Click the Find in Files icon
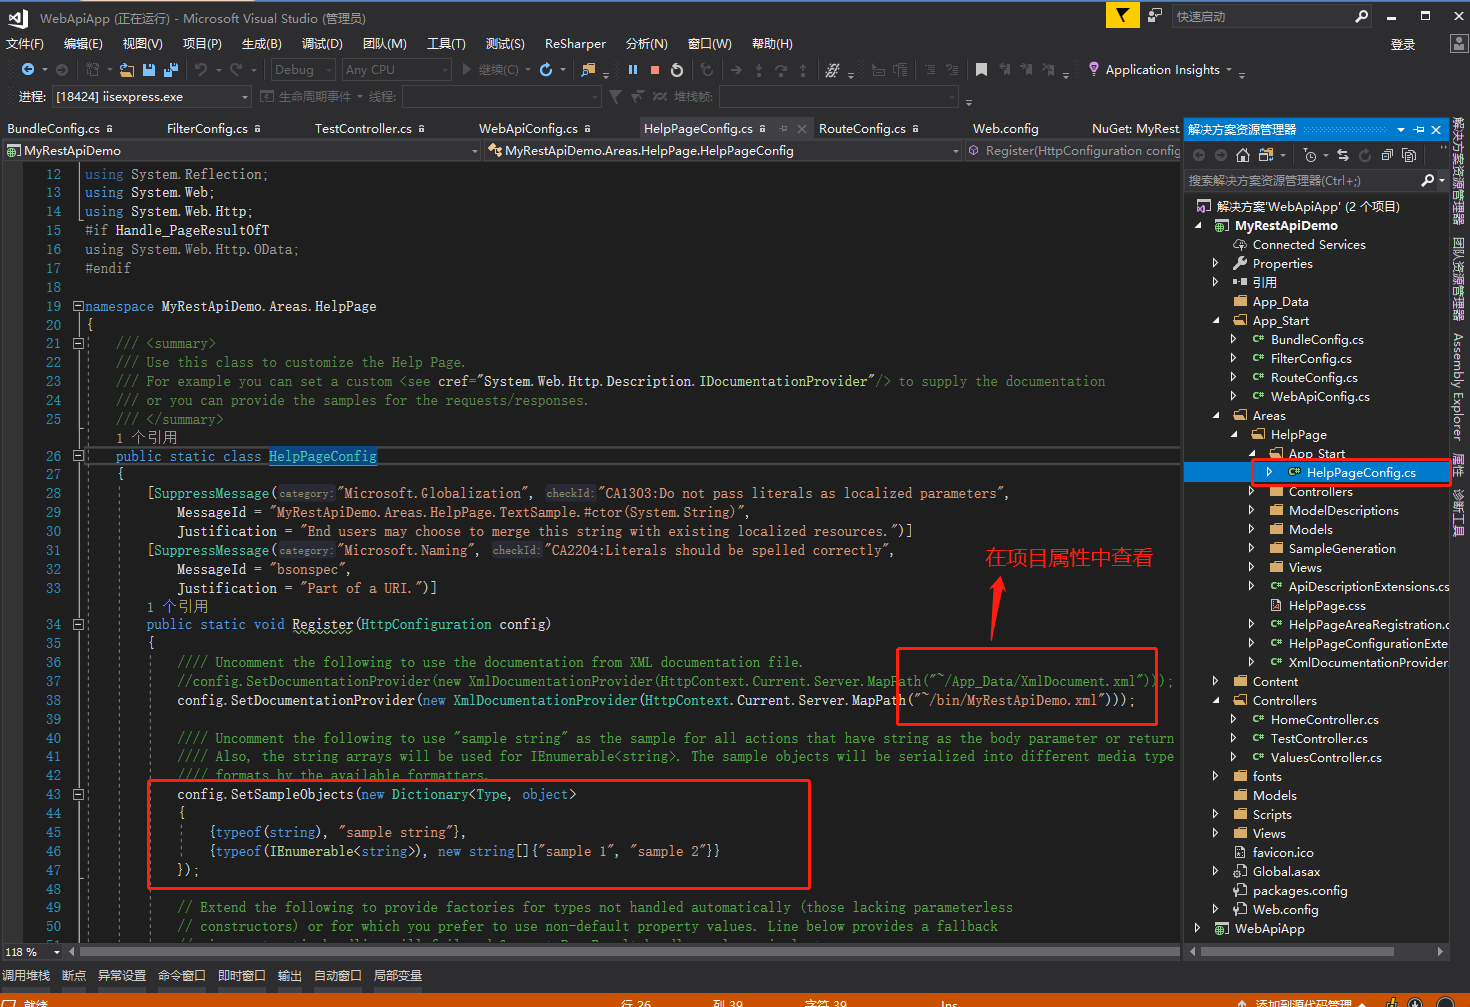Screen dimensions: 1470x1007 [x=588, y=70]
